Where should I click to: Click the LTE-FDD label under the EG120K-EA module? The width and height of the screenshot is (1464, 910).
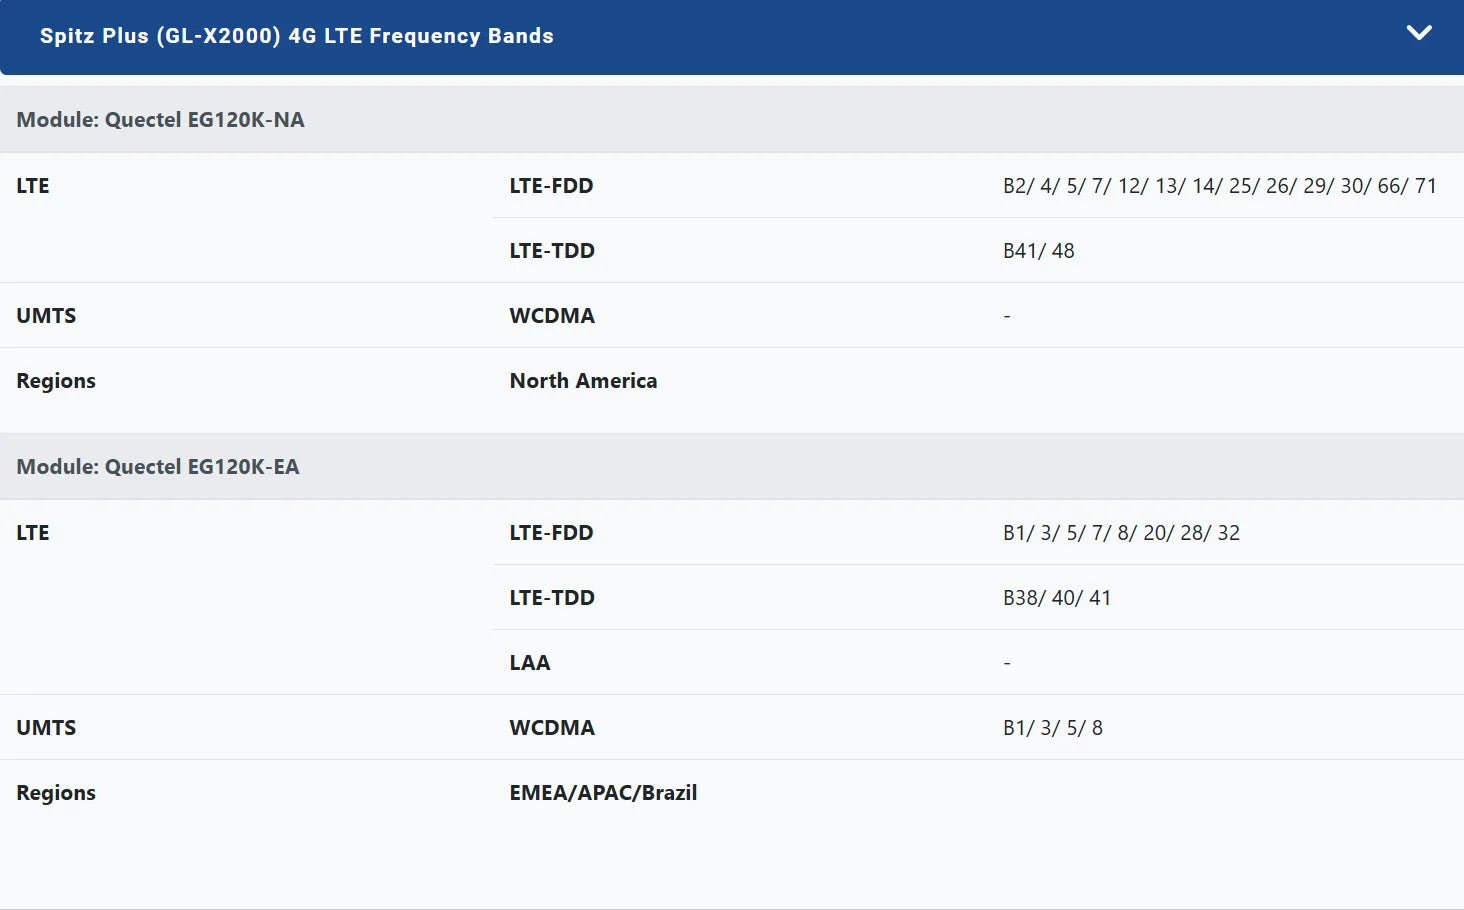tap(551, 533)
